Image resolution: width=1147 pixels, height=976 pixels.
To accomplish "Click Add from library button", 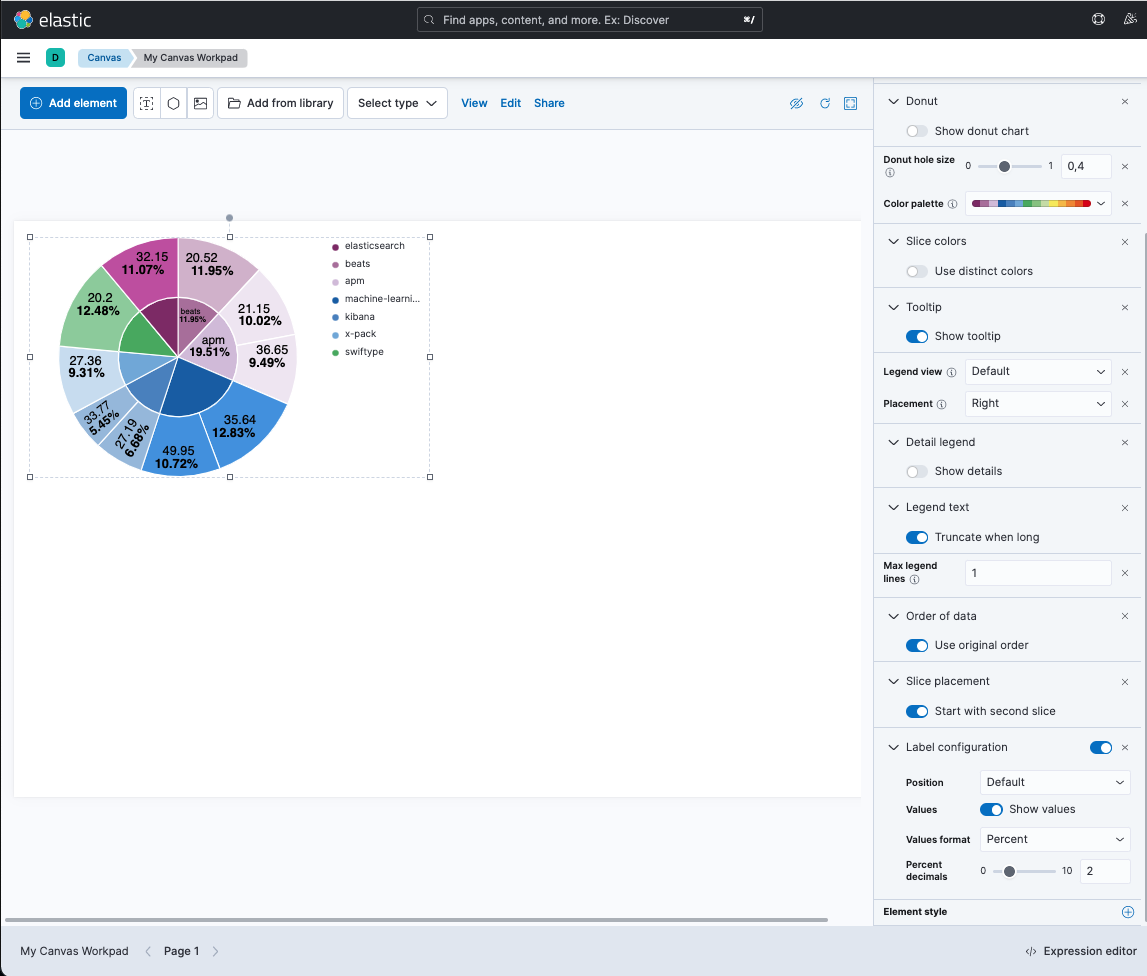I will click(280, 103).
